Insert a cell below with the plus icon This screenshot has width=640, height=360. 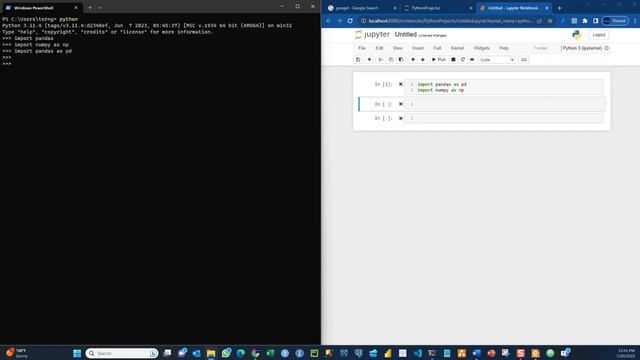pyautogui.click(x=369, y=60)
